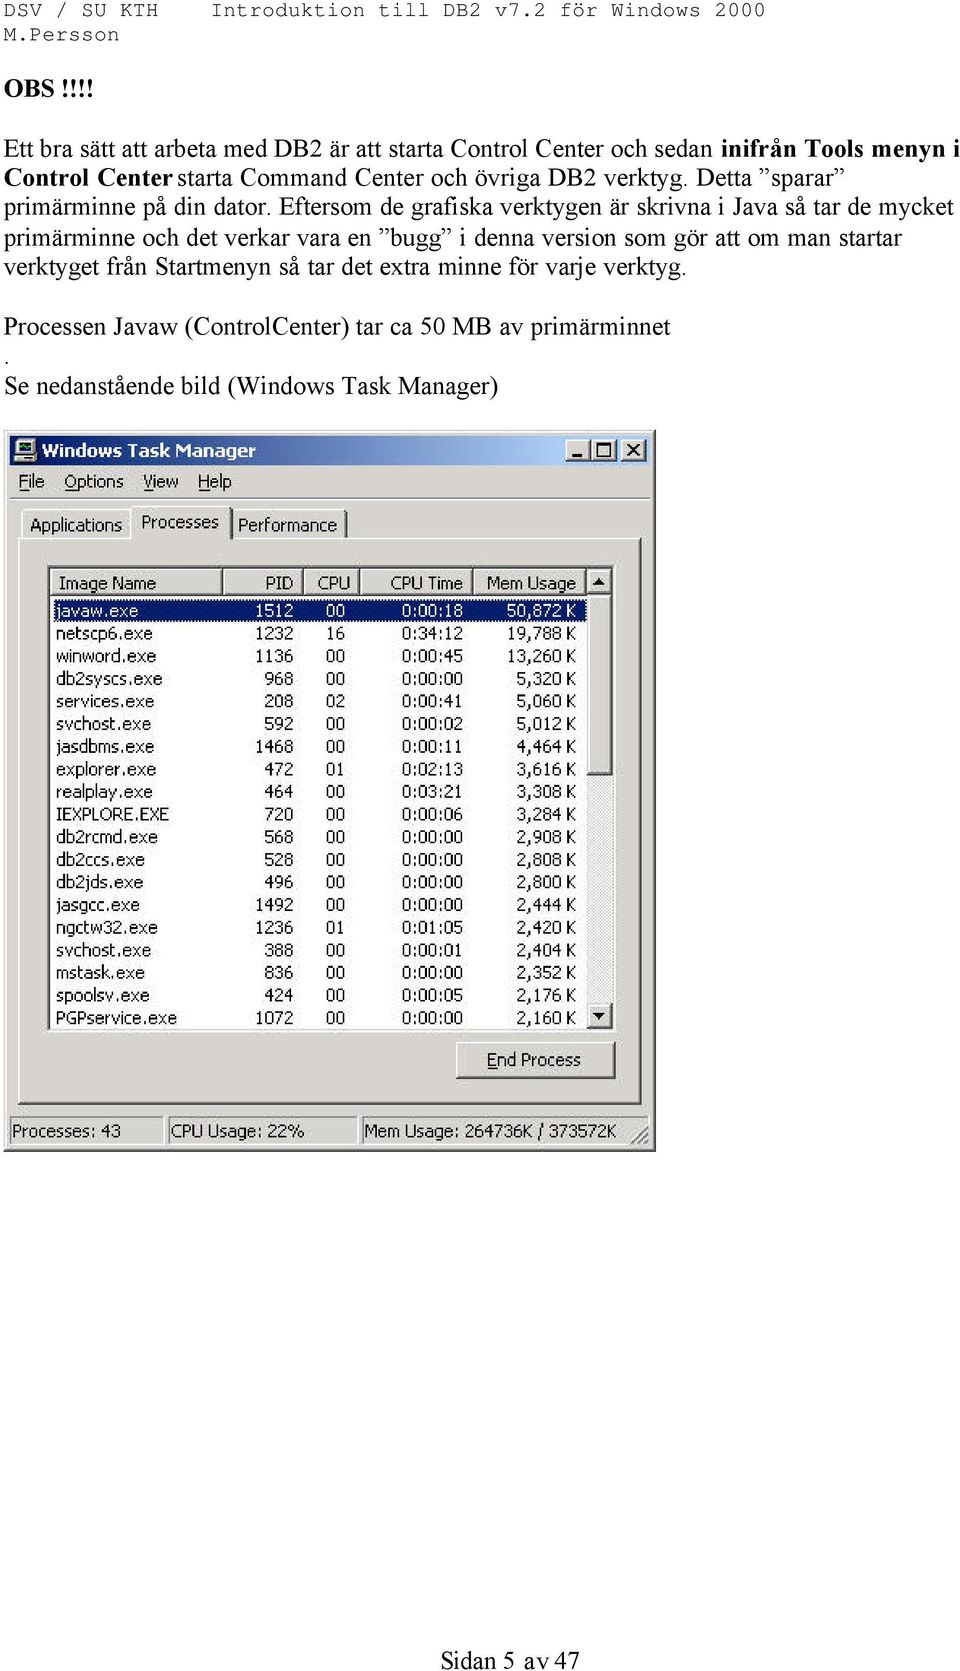960x1671 pixels.
Task: Click the End Process button
Action: [535, 1060]
